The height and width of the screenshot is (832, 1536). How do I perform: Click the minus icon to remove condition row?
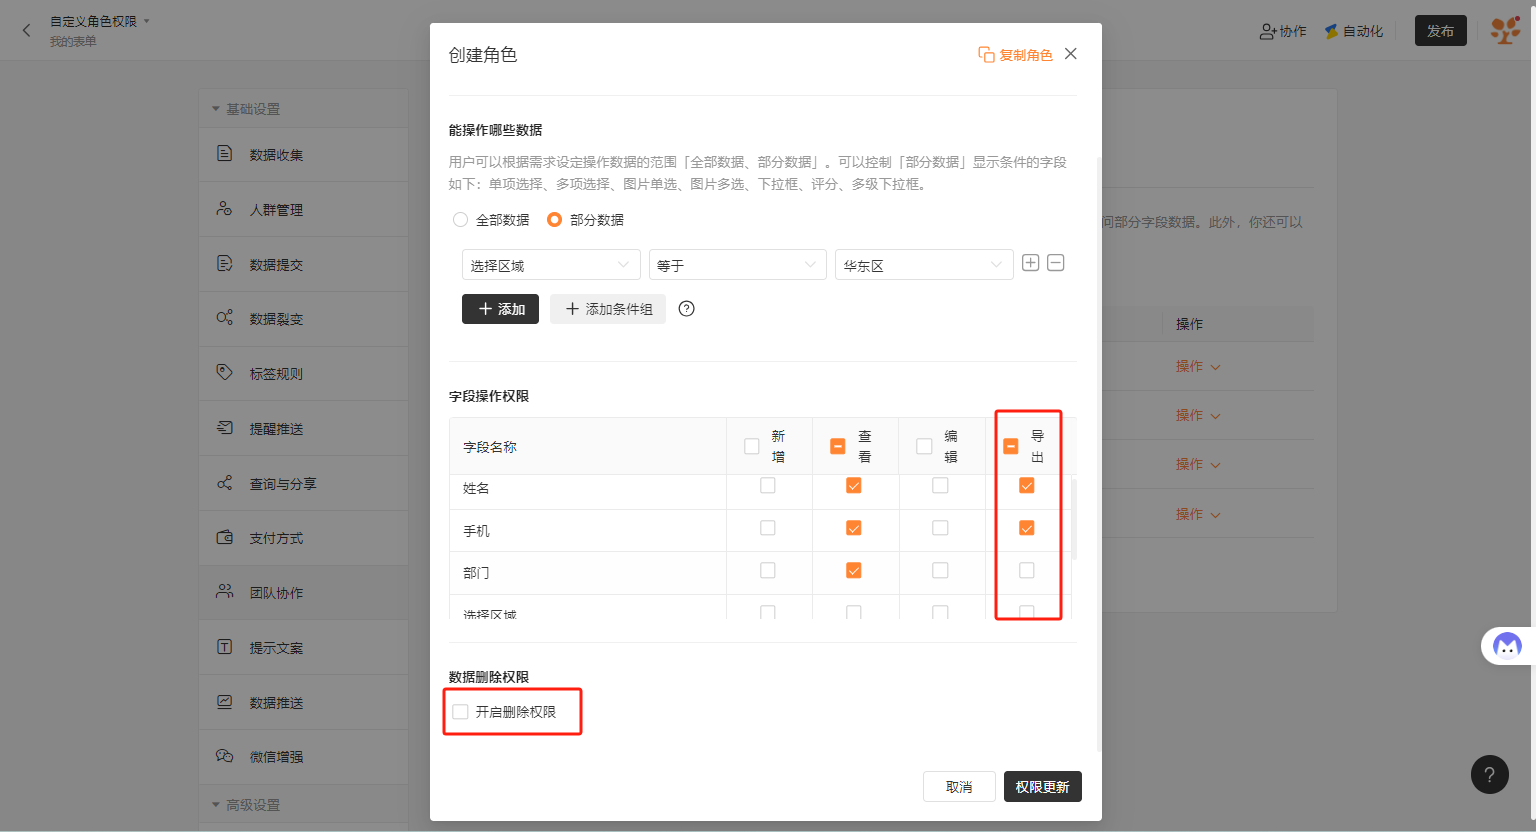(x=1056, y=263)
